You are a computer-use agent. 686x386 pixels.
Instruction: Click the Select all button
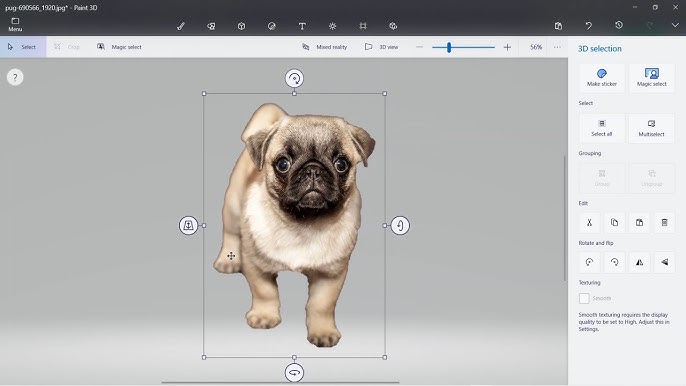pyautogui.click(x=602, y=128)
